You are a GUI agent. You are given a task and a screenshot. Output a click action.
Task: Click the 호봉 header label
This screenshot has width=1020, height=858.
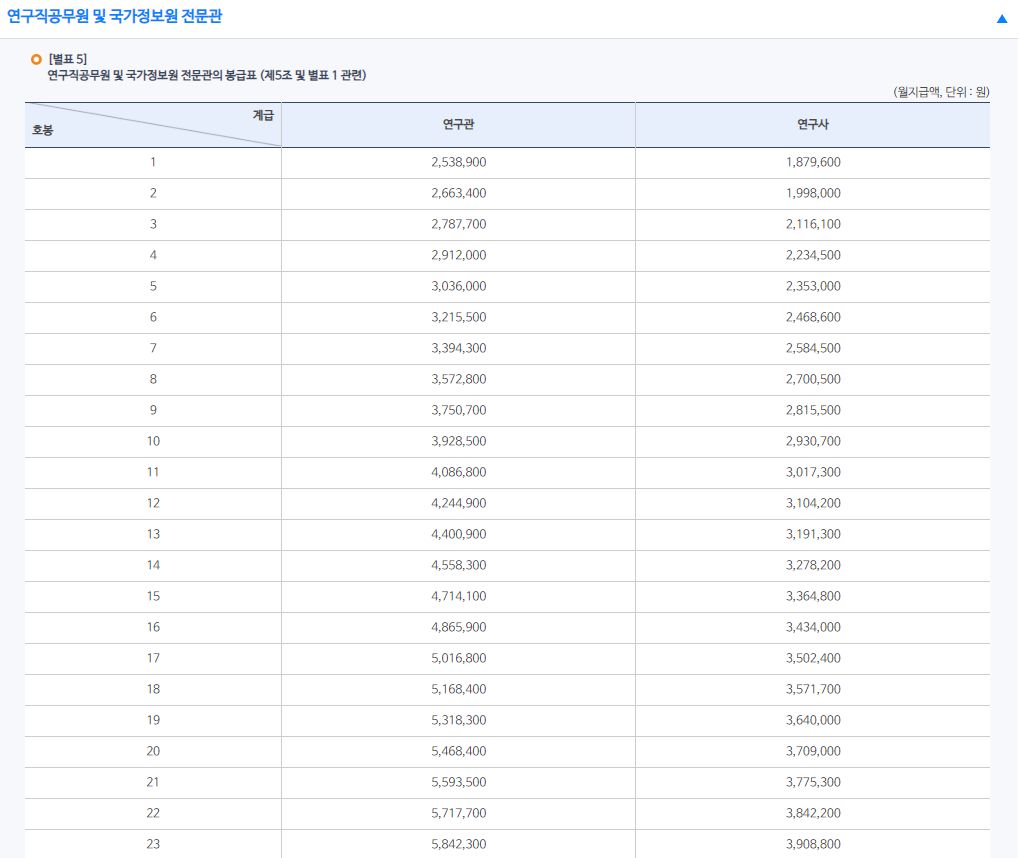43,130
